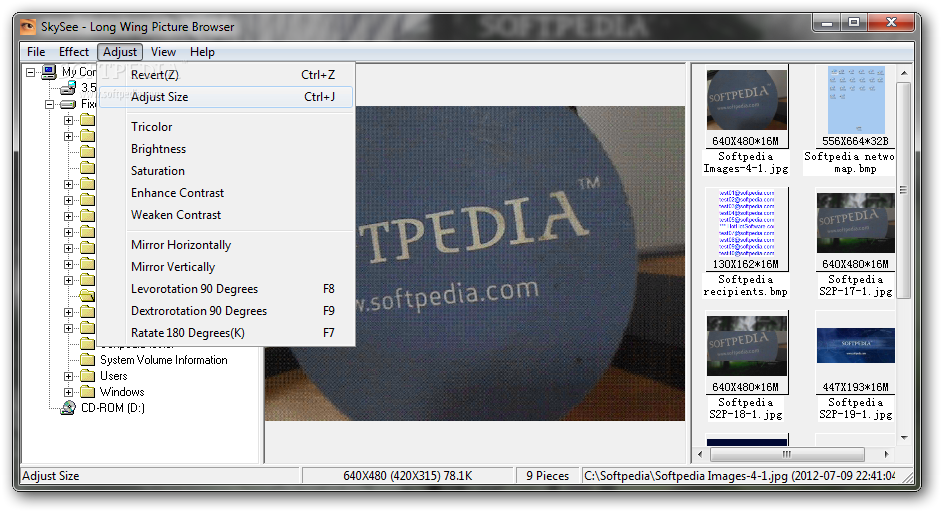Click thumbnail panel horizontal scrollbar thumb
Viewport: 942px width, 512px height.
pos(786,454)
